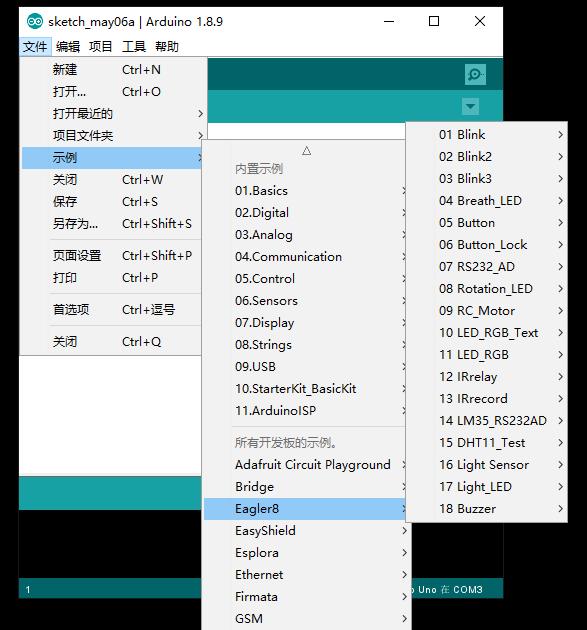The width and height of the screenshot is (587, 630).
Task: Expand 06.Sensors examples
Action: pos(305,301)
